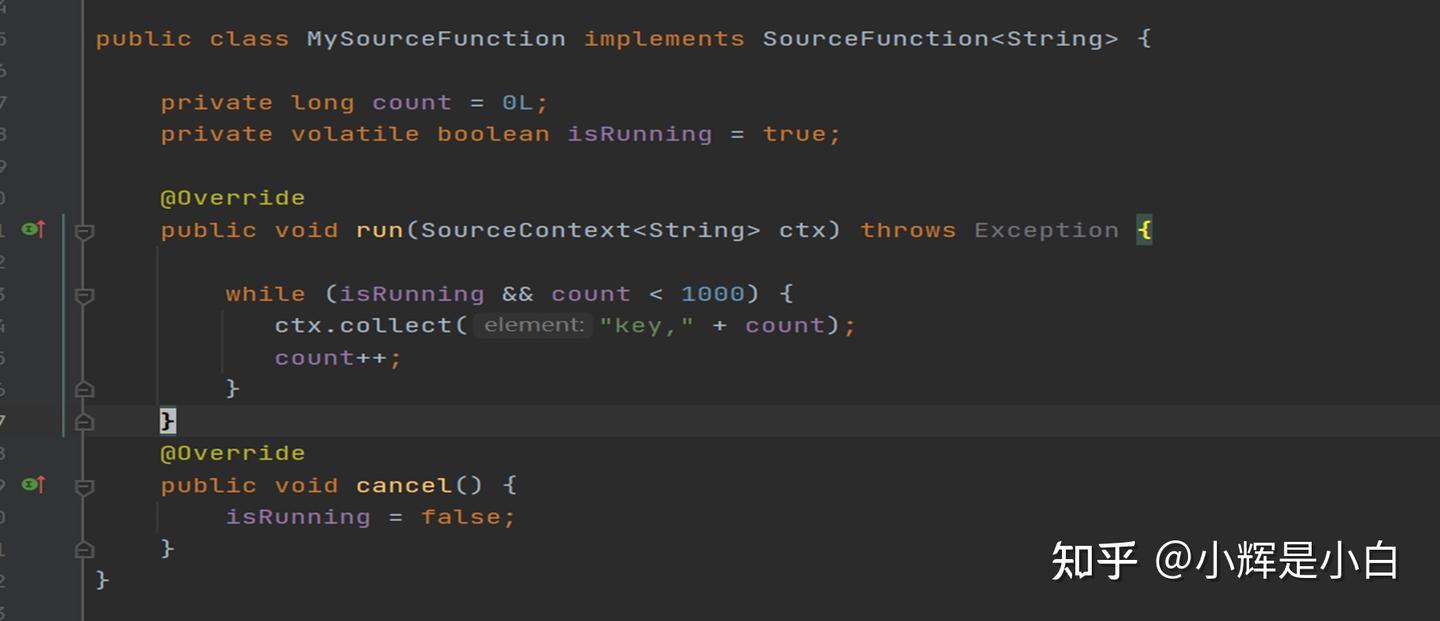This screenshot has height=621, width=1440.
Task: Click fold end marker at run closing brace
Action: coord(85,421)
